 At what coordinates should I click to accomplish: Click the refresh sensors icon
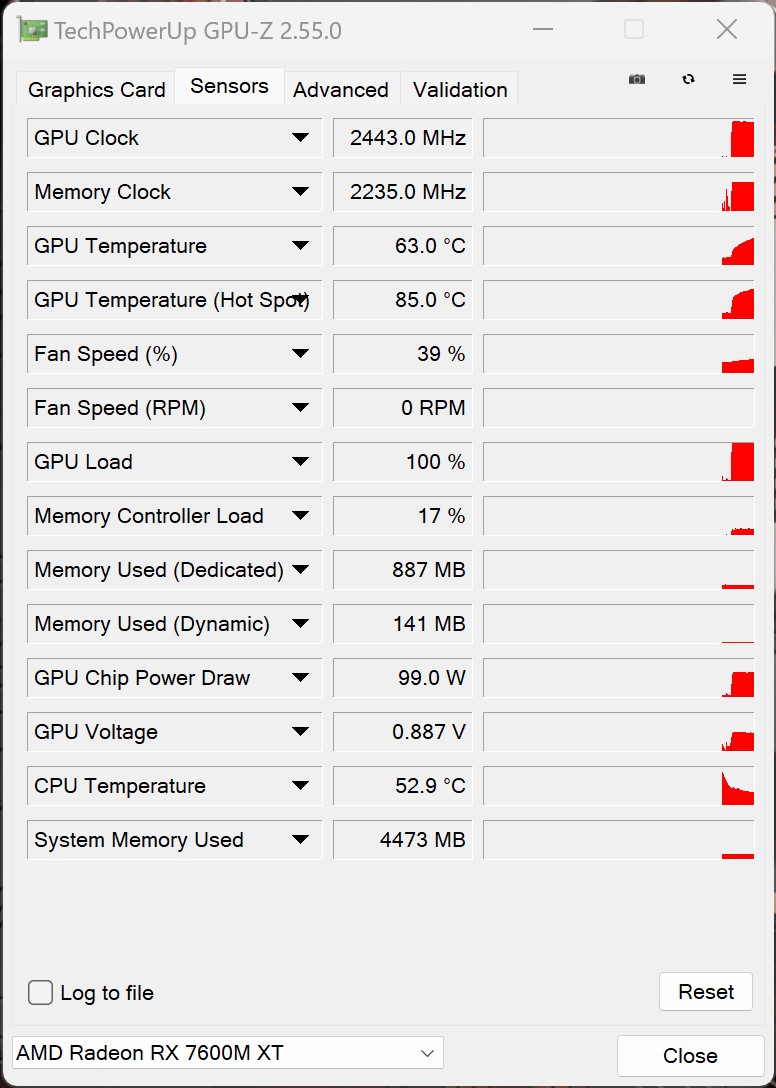(688, 80)
